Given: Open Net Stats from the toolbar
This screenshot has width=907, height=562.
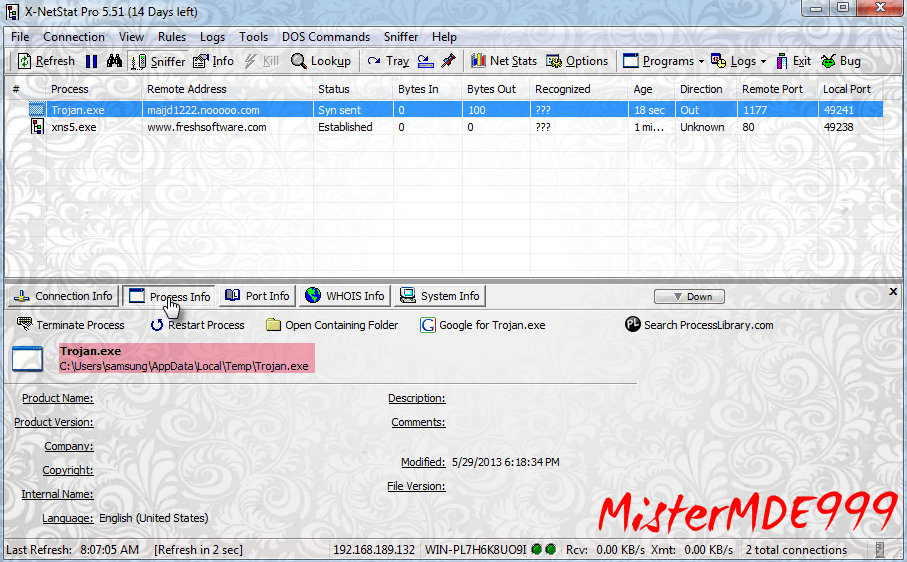Looking at the screenshot, I should click(x=503, y=61).
